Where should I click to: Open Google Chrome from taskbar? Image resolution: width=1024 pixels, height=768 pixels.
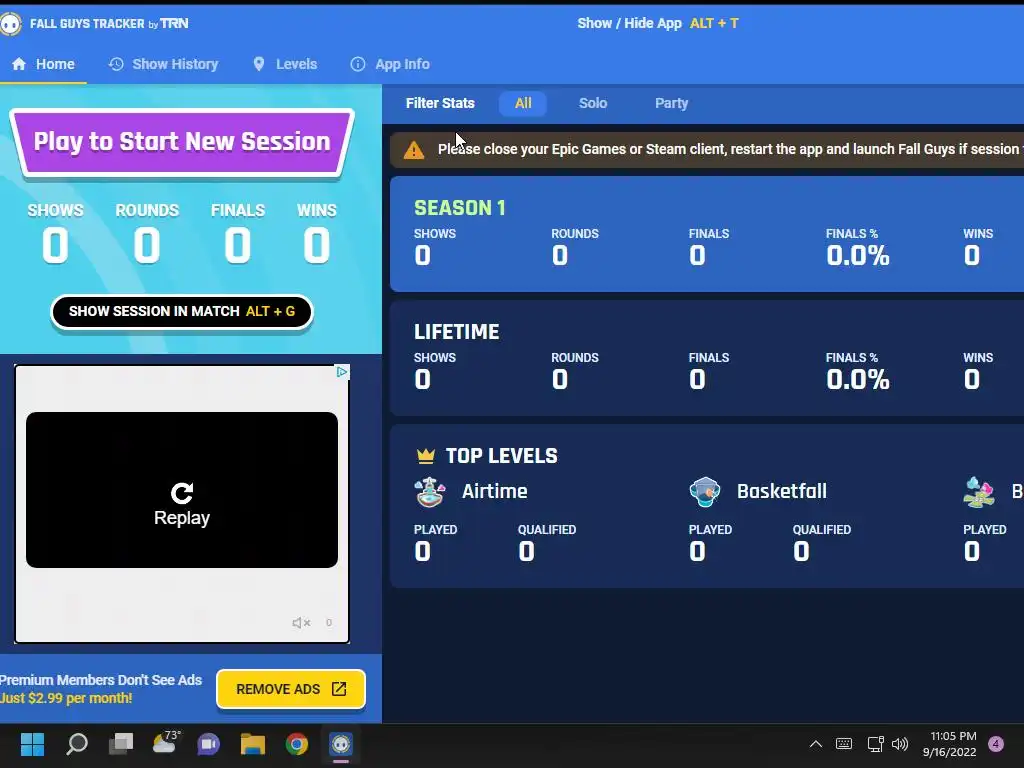click(296, 744)
